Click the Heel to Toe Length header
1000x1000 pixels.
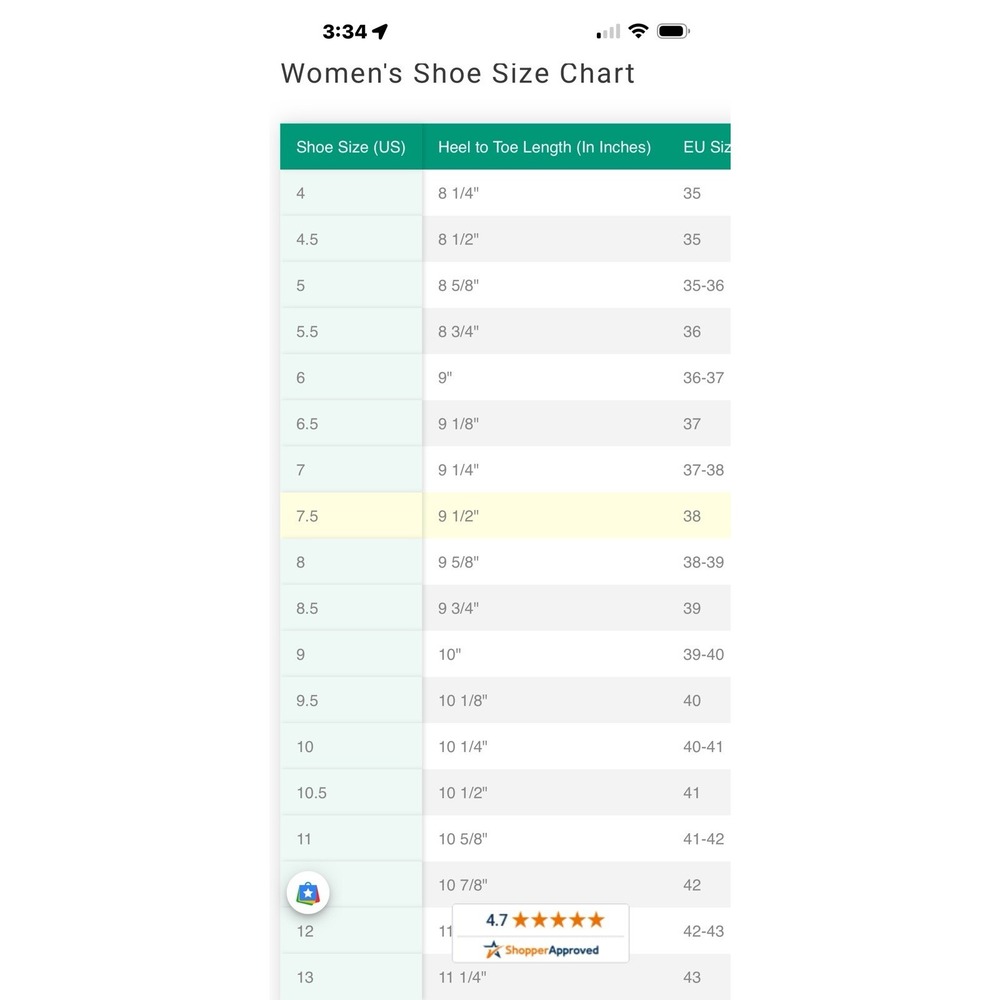tap(545, 147)
